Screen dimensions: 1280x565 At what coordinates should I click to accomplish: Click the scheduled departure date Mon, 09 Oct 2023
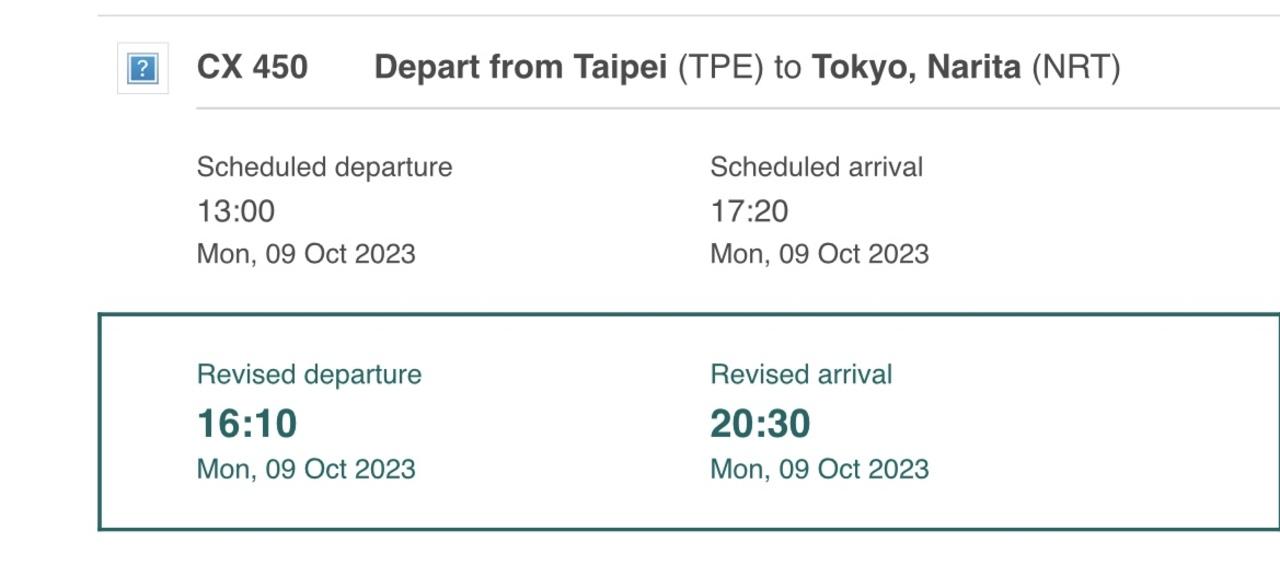(306, 254)
